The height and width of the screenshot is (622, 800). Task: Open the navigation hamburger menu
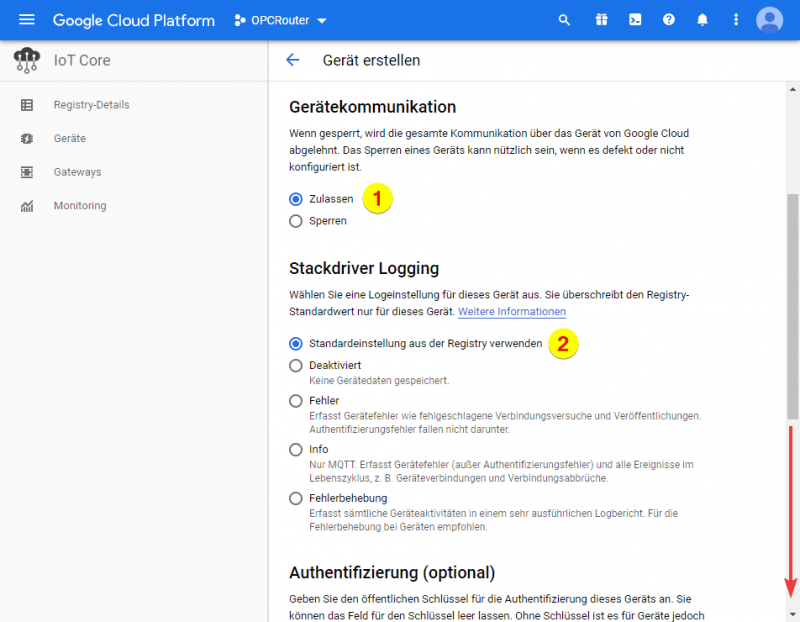(27, 19)
